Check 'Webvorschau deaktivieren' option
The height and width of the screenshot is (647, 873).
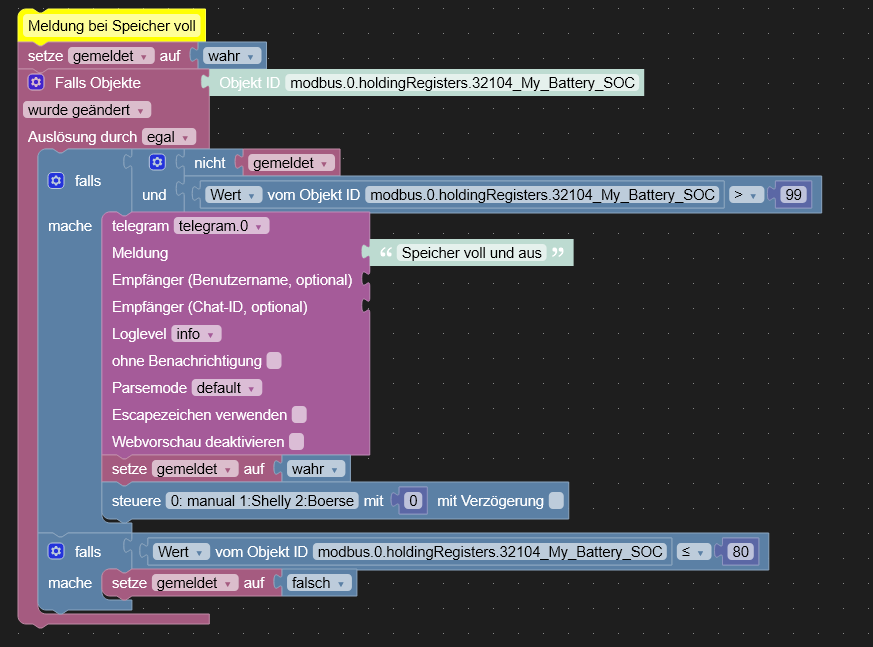(x=296, y=441)
